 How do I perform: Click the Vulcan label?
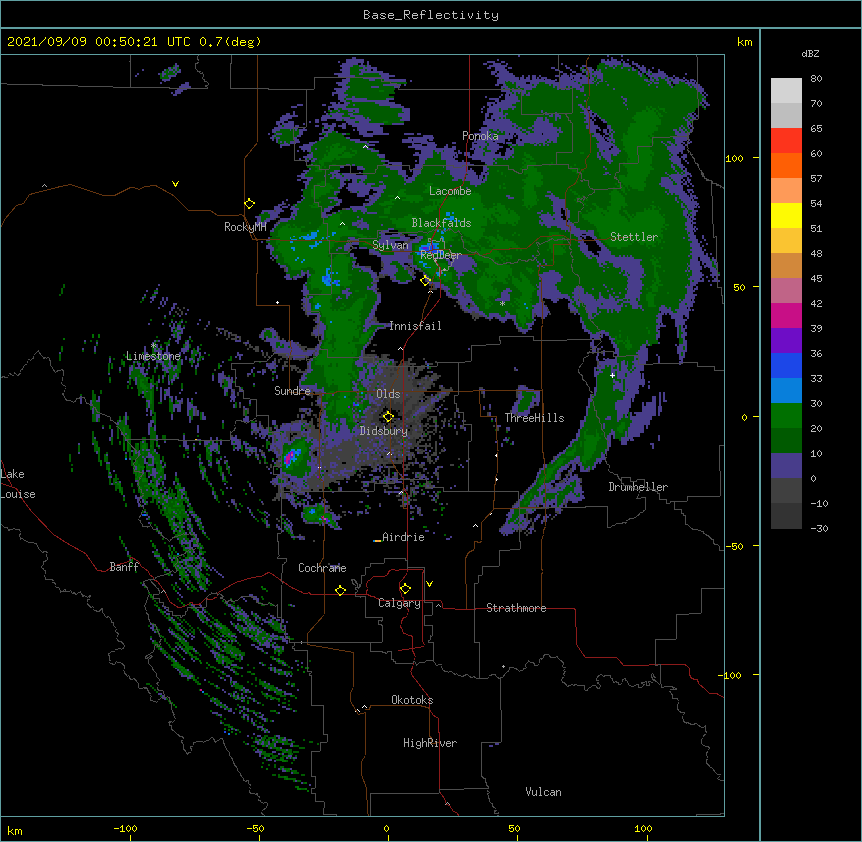543,792
